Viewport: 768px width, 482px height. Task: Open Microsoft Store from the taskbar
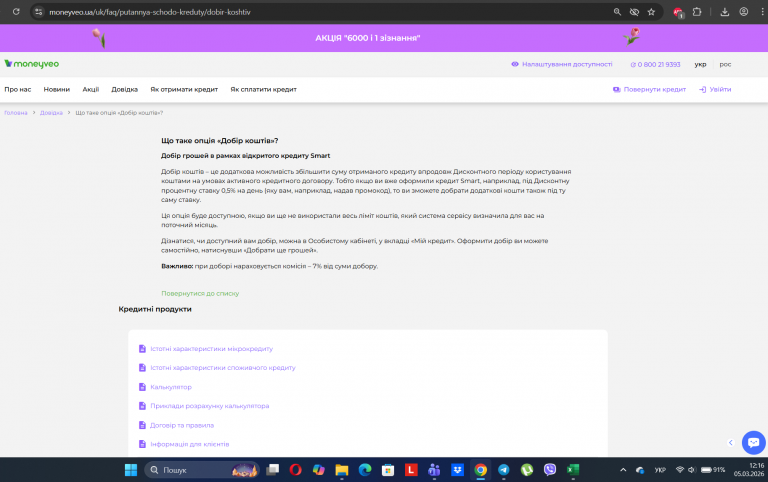click(x=388, y=470)
